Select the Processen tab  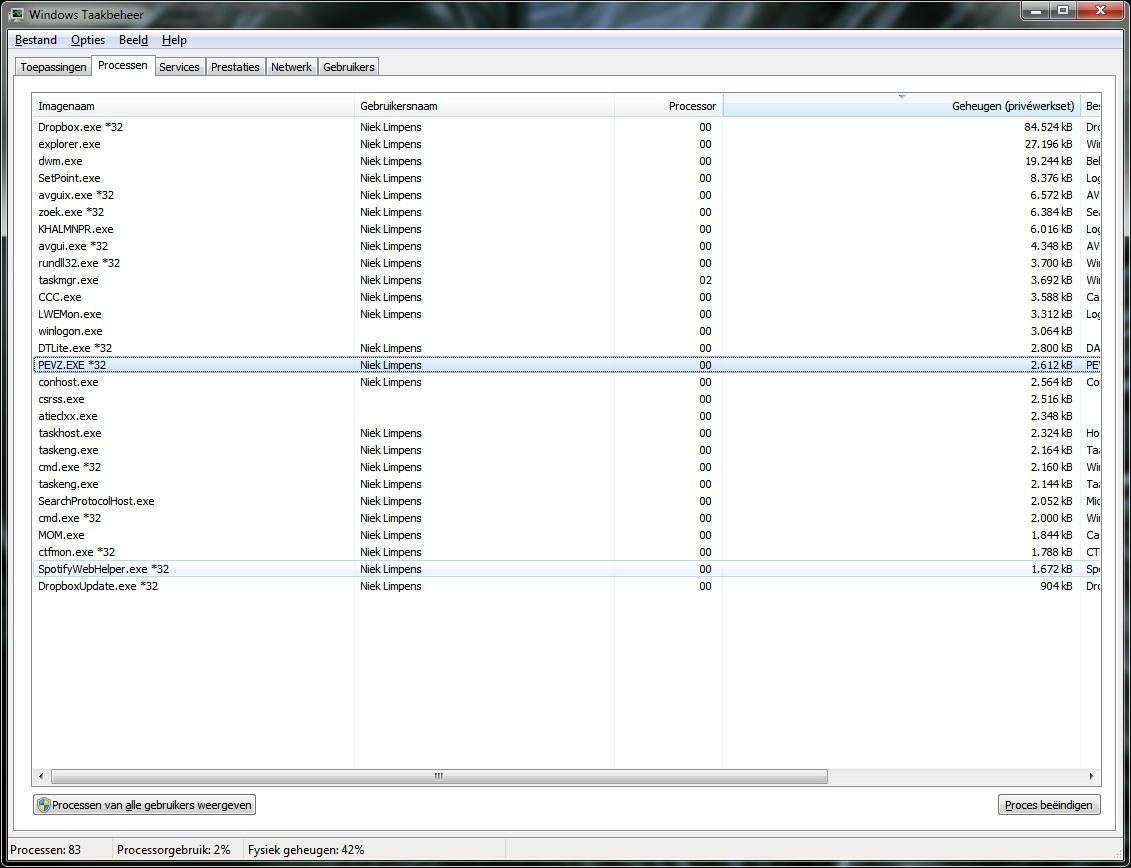coord(123,66)
